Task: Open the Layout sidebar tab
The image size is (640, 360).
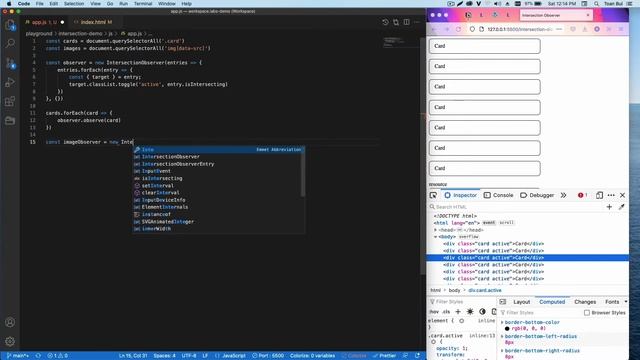Action: tap(522, 302)
